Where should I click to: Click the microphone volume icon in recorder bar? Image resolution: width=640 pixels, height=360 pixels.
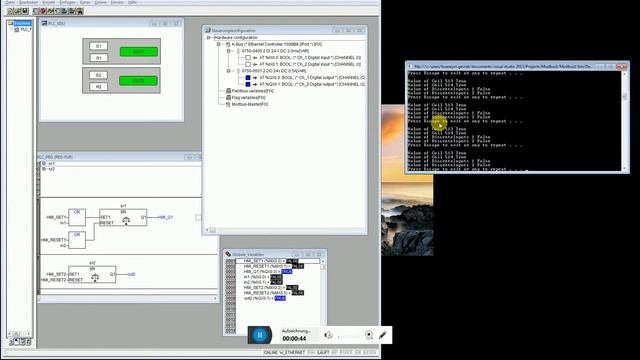pos(328,335)
